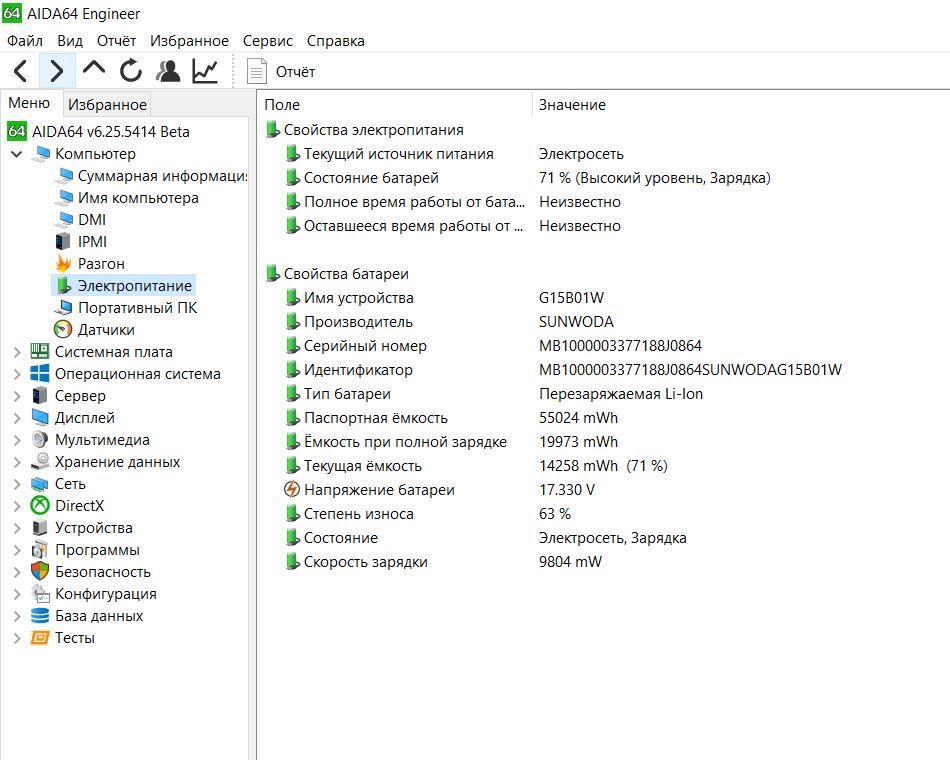The height and width of the screenshot is (760, 950).
Task: Click the network icon for Сеть
Action: 39,484
